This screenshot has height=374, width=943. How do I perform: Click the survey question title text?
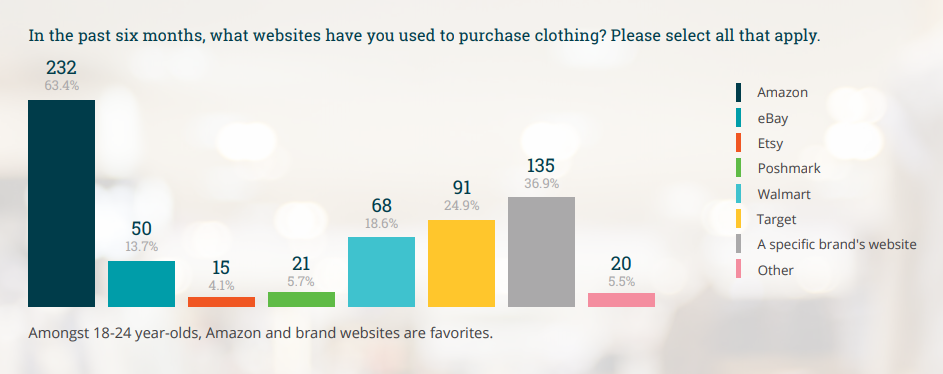coord(424,35)
